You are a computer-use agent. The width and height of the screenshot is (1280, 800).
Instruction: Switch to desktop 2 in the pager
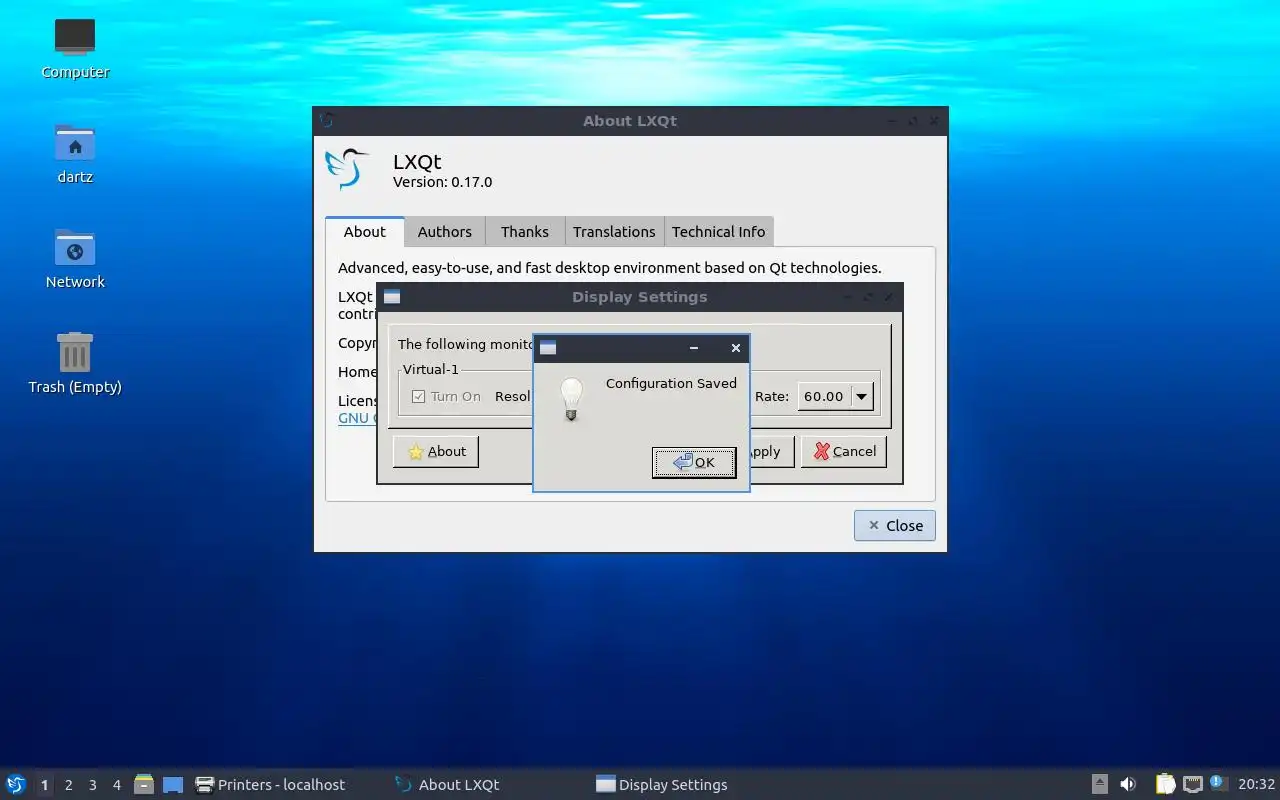coord(69,785)
